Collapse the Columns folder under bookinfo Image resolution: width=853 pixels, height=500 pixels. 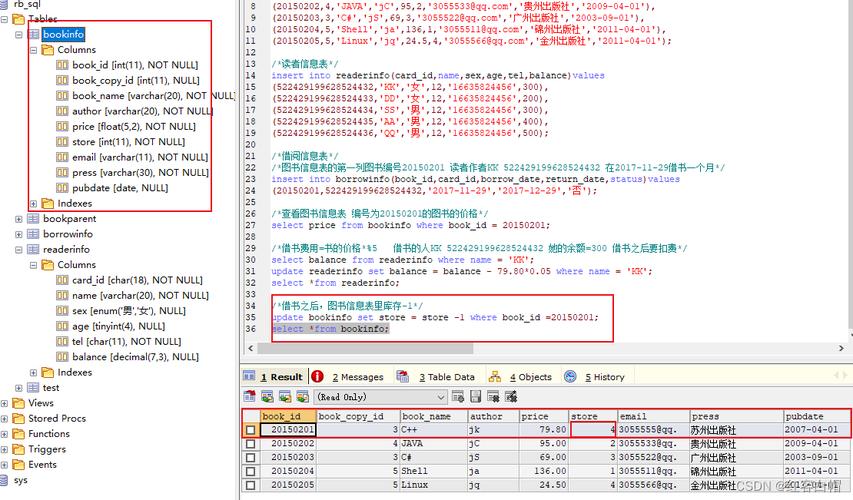tap(33, 50)
